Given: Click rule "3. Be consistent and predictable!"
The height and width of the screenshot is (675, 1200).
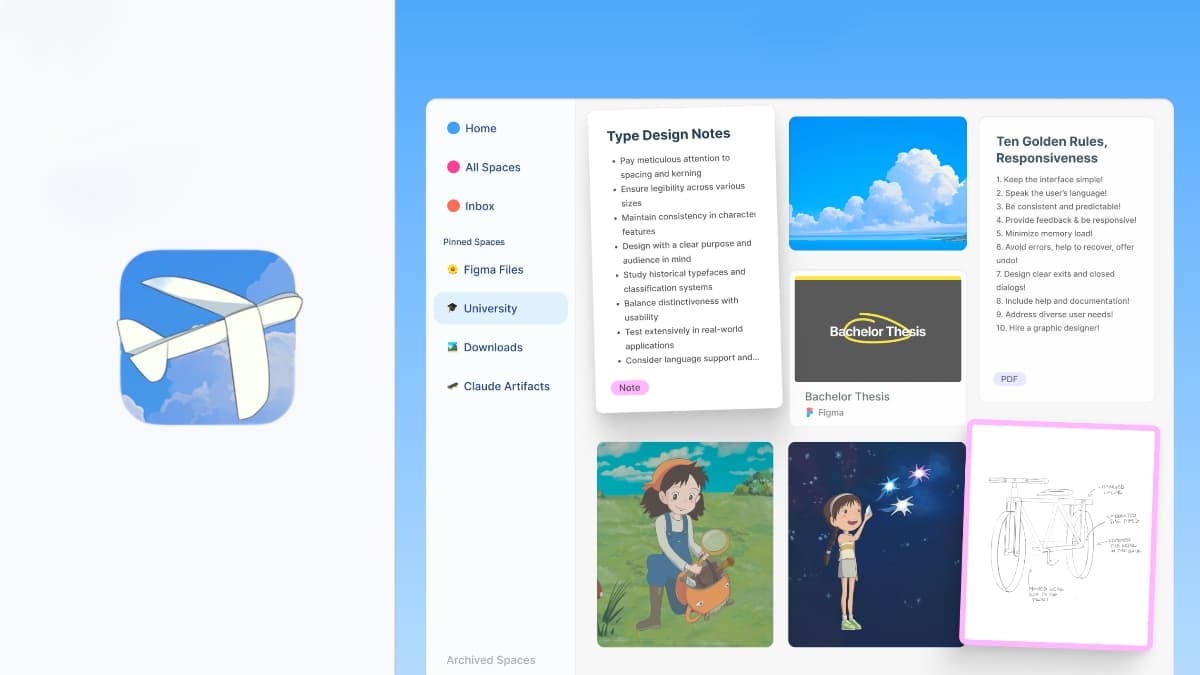Looking at the screenshot, I should click(x=1059, y=206).
